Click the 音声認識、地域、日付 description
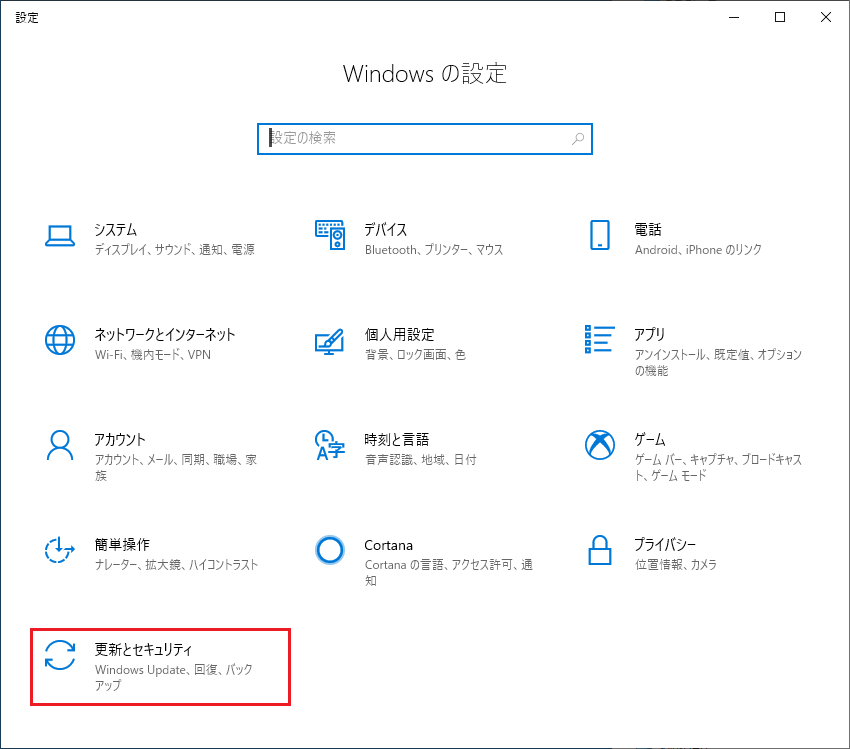850x749 pixels. (420, 460)
